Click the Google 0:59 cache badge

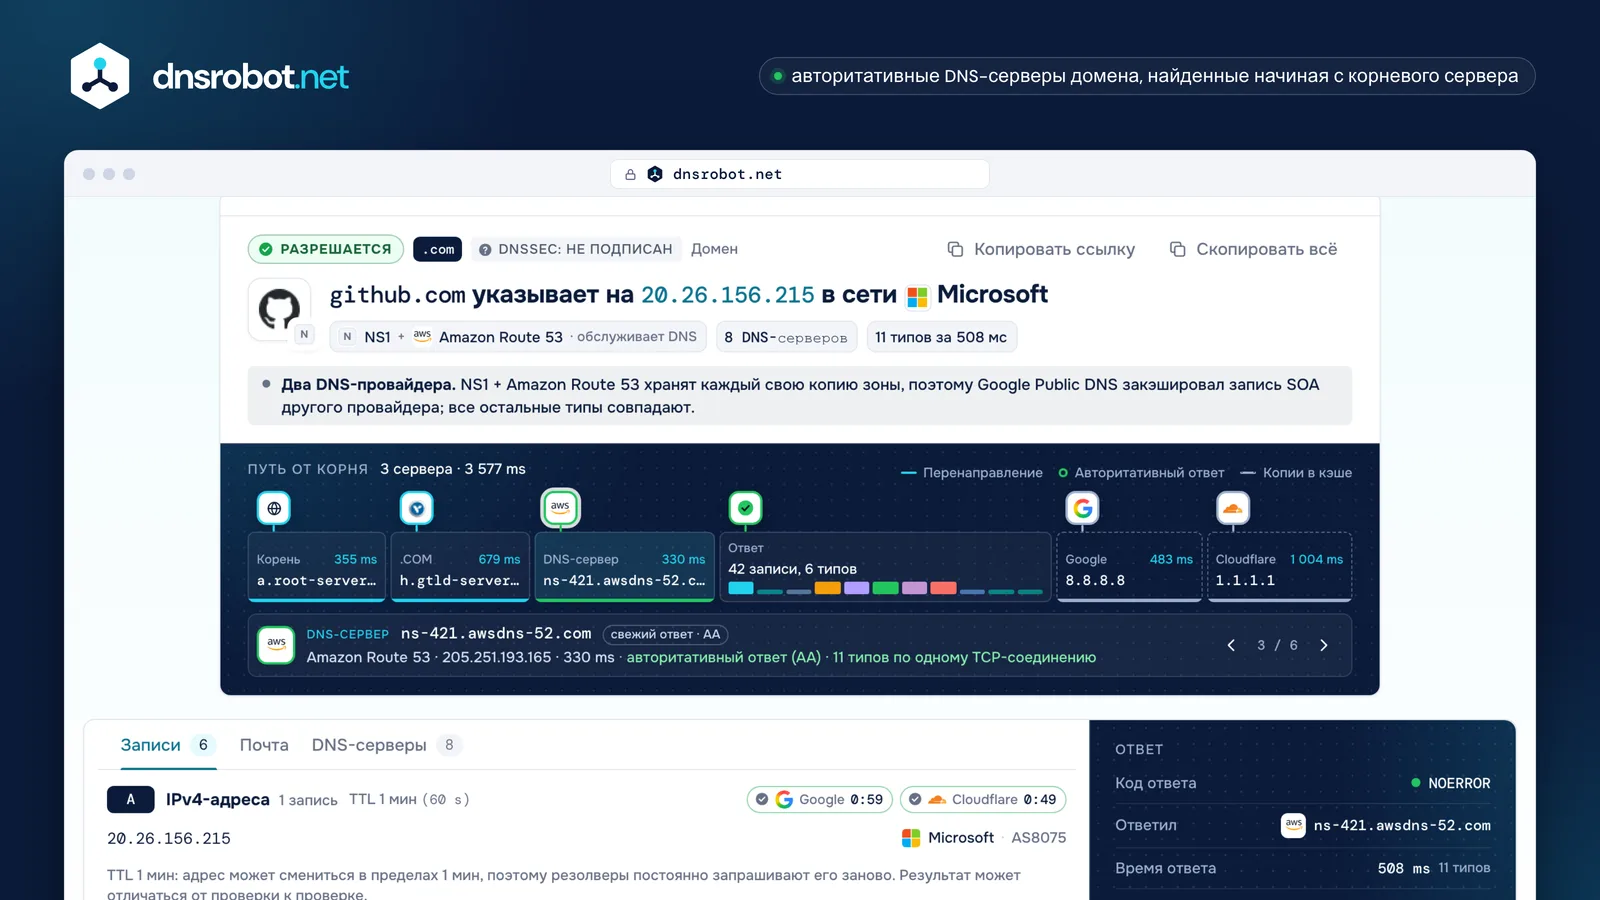tap(819, 799)
